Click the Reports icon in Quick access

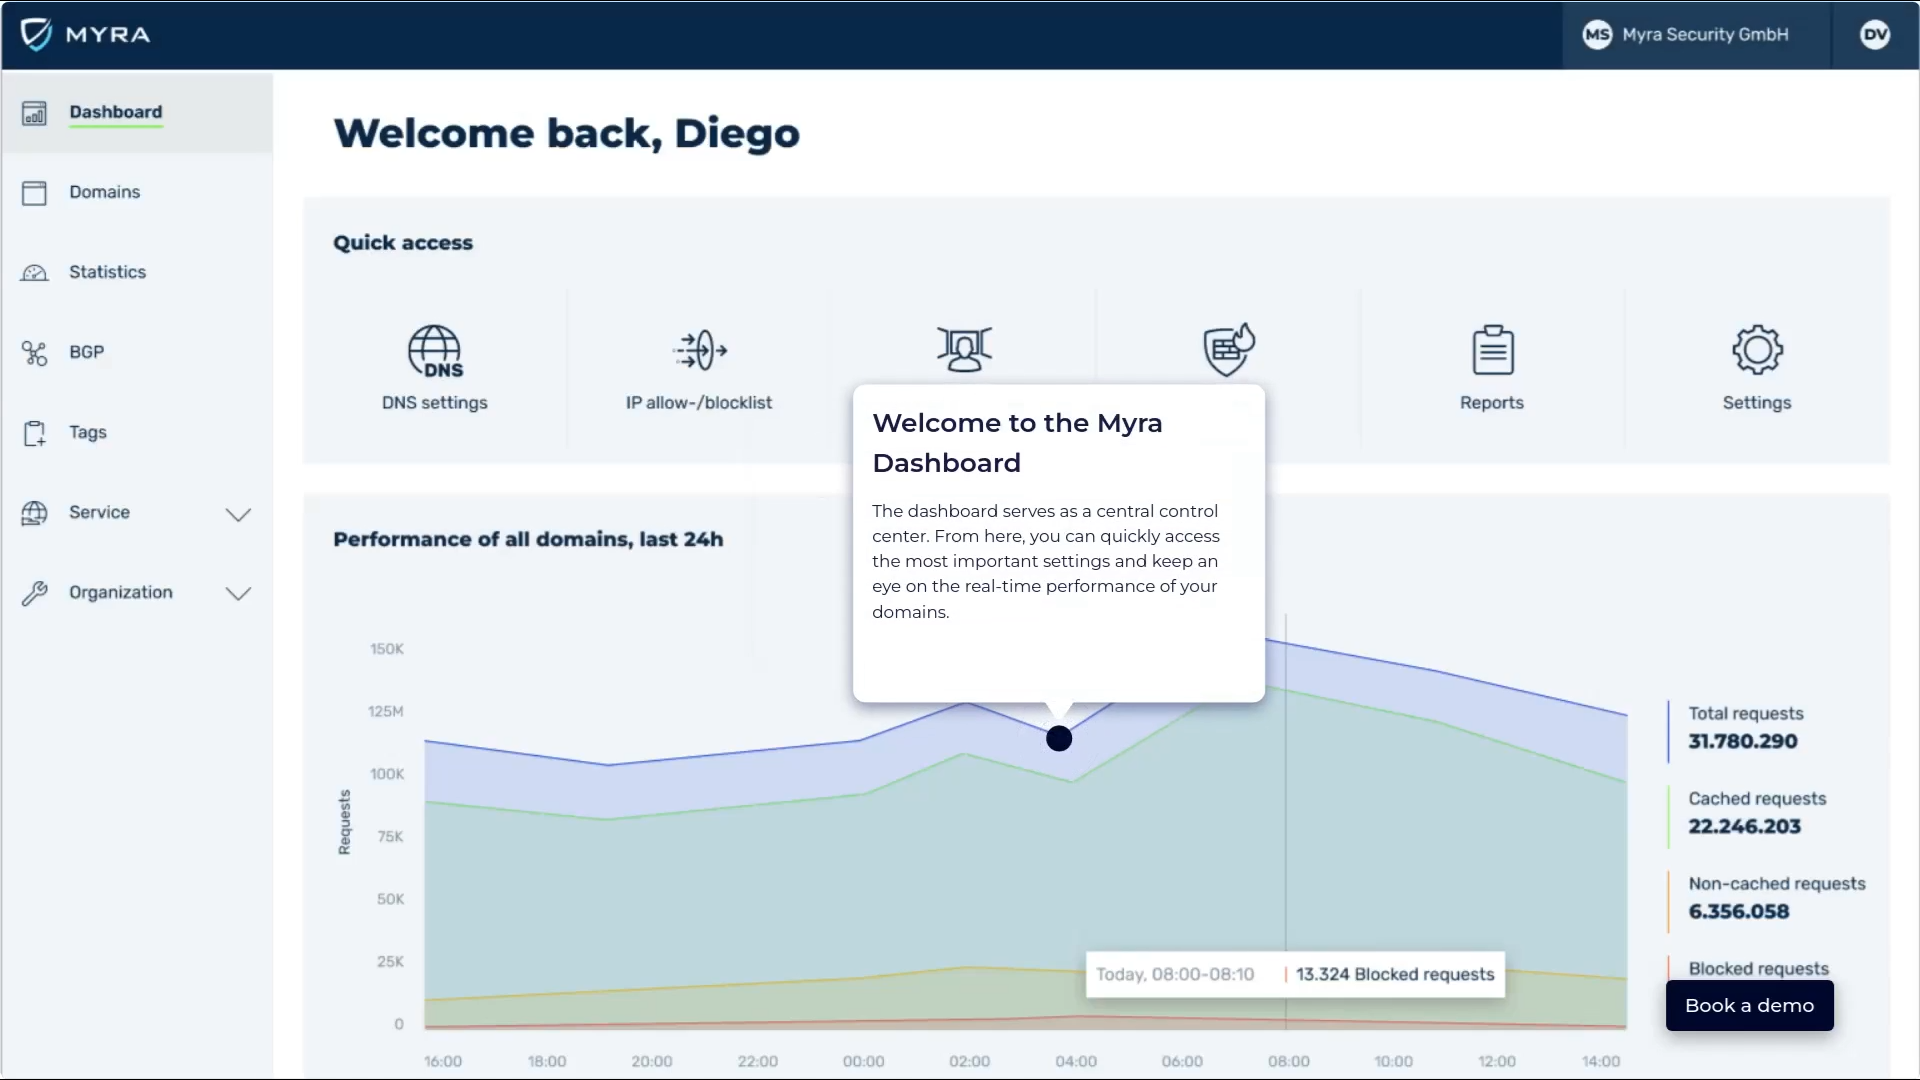(1491, 368)
